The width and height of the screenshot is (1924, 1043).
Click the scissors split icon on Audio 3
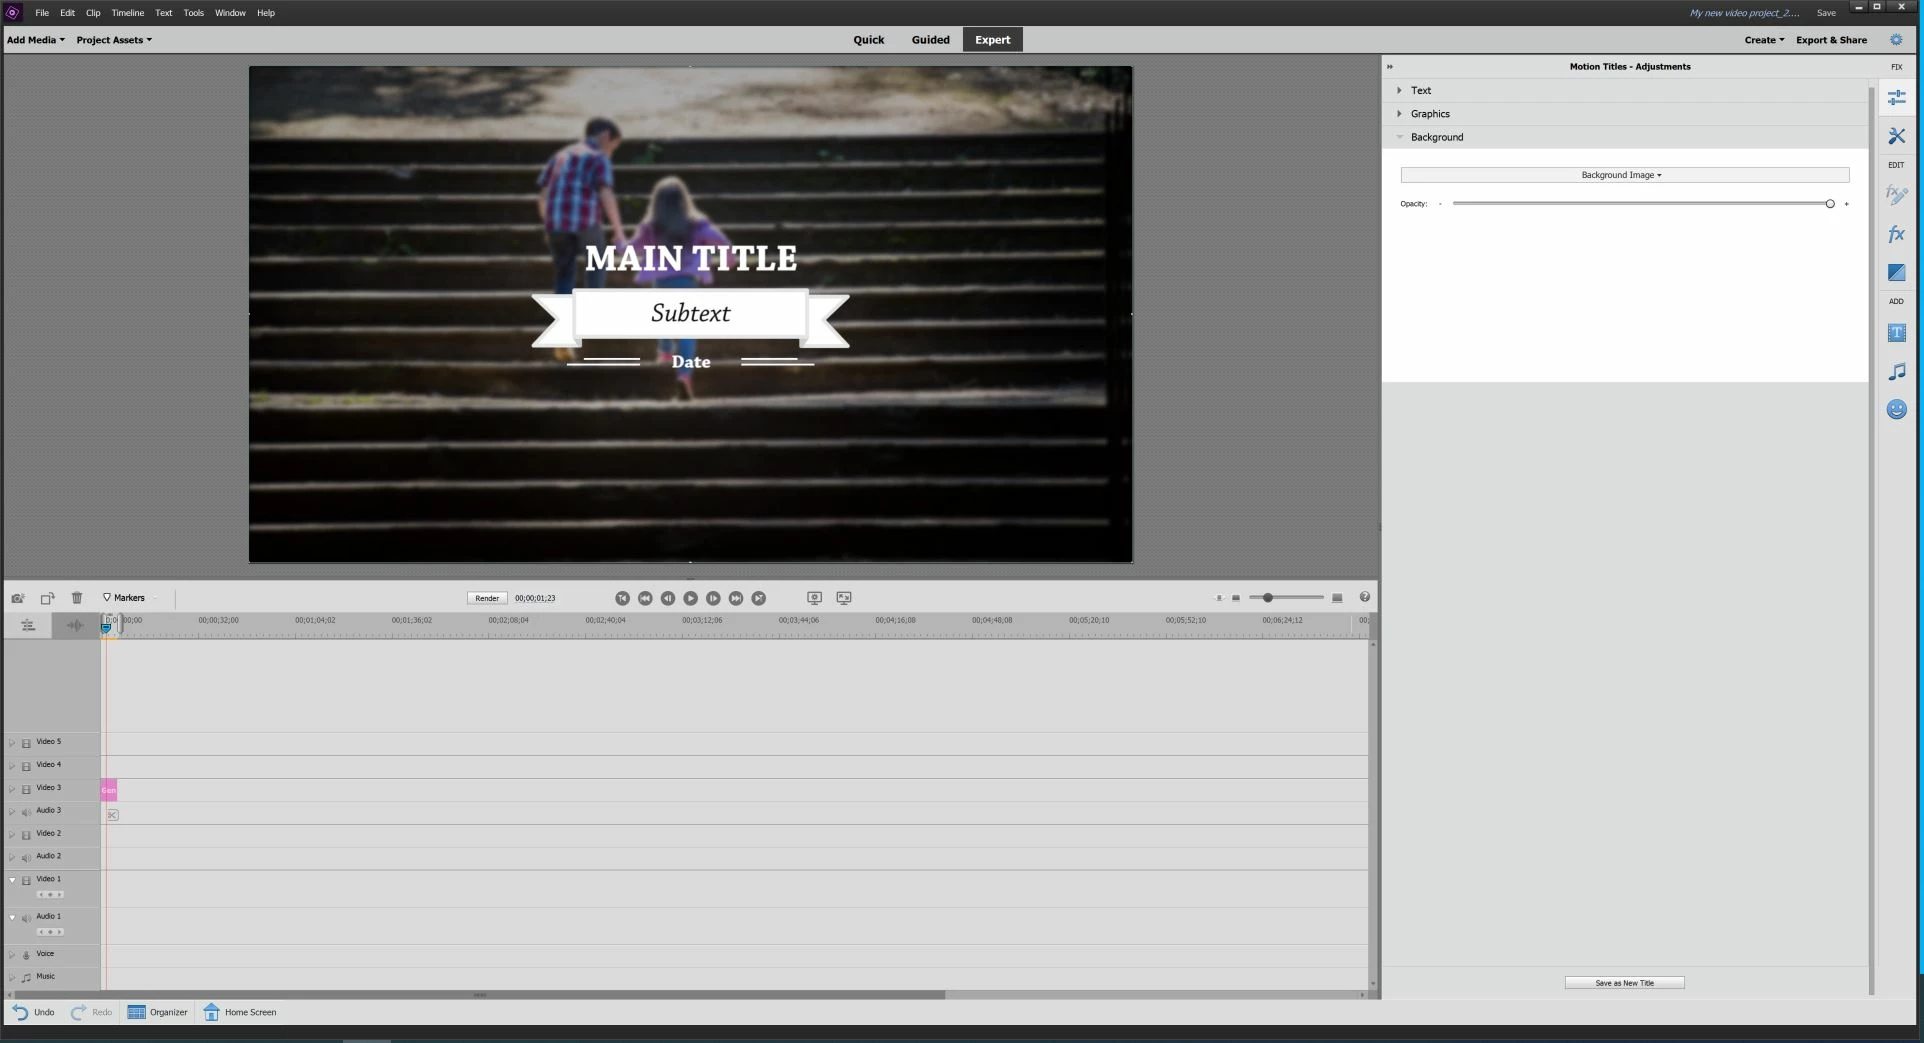pos(112,815)
